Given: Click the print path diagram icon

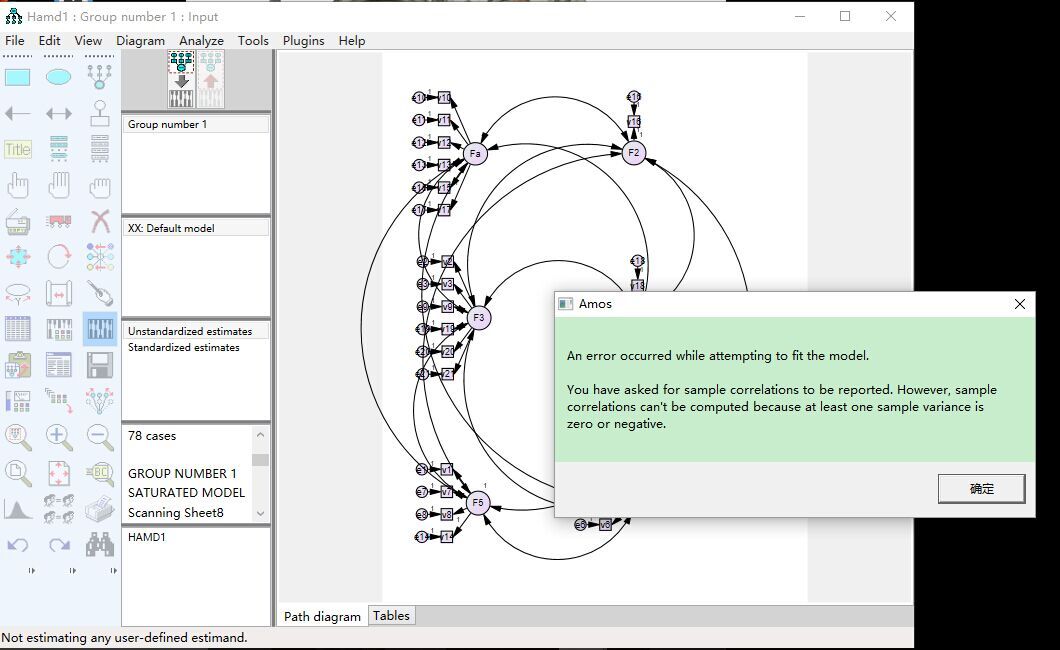Looking at the screenshot, I should tap(100, 509).
